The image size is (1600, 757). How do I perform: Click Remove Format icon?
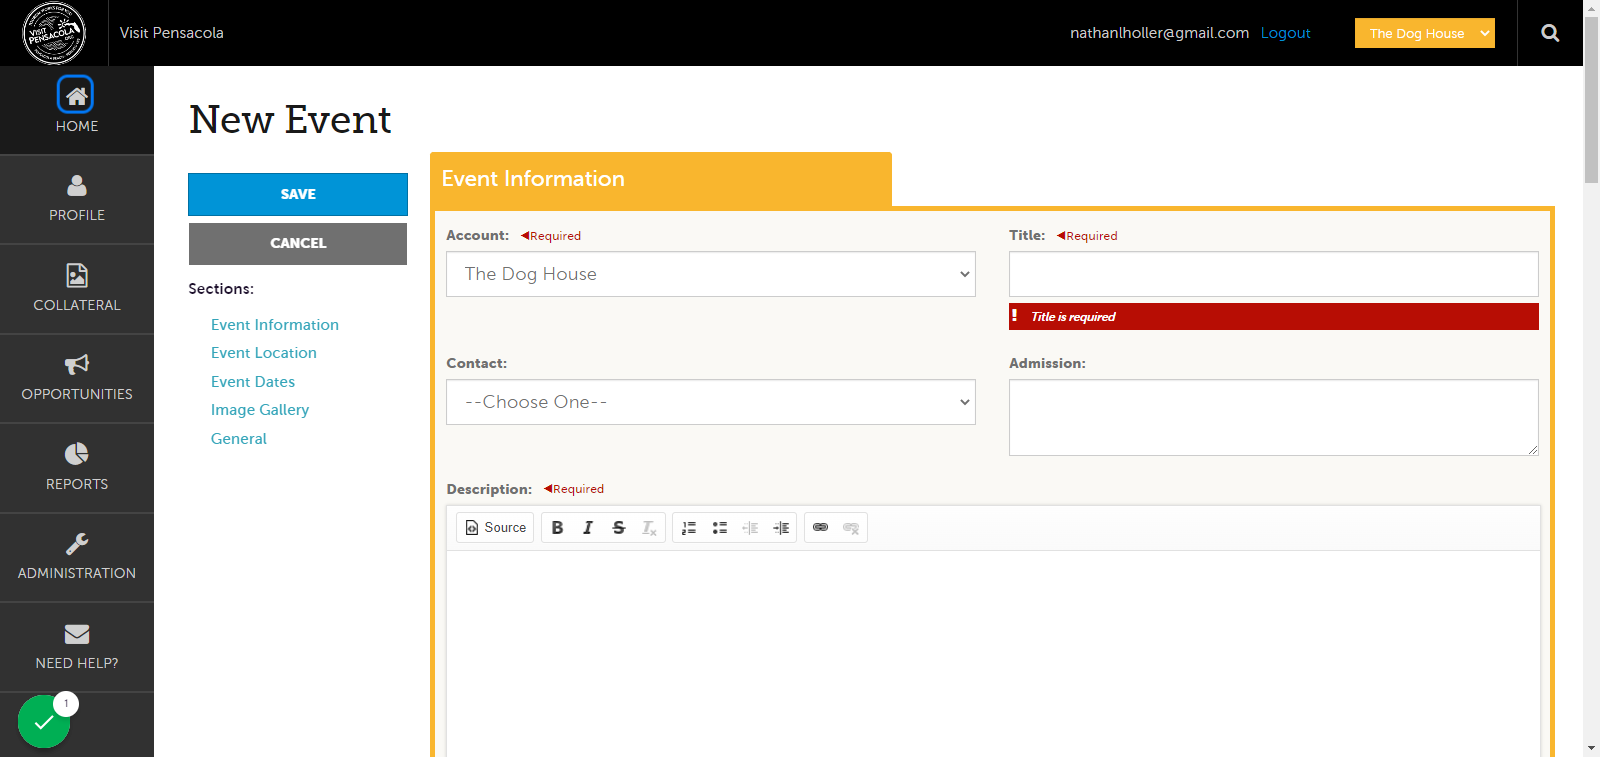click(x=649, y=528)
